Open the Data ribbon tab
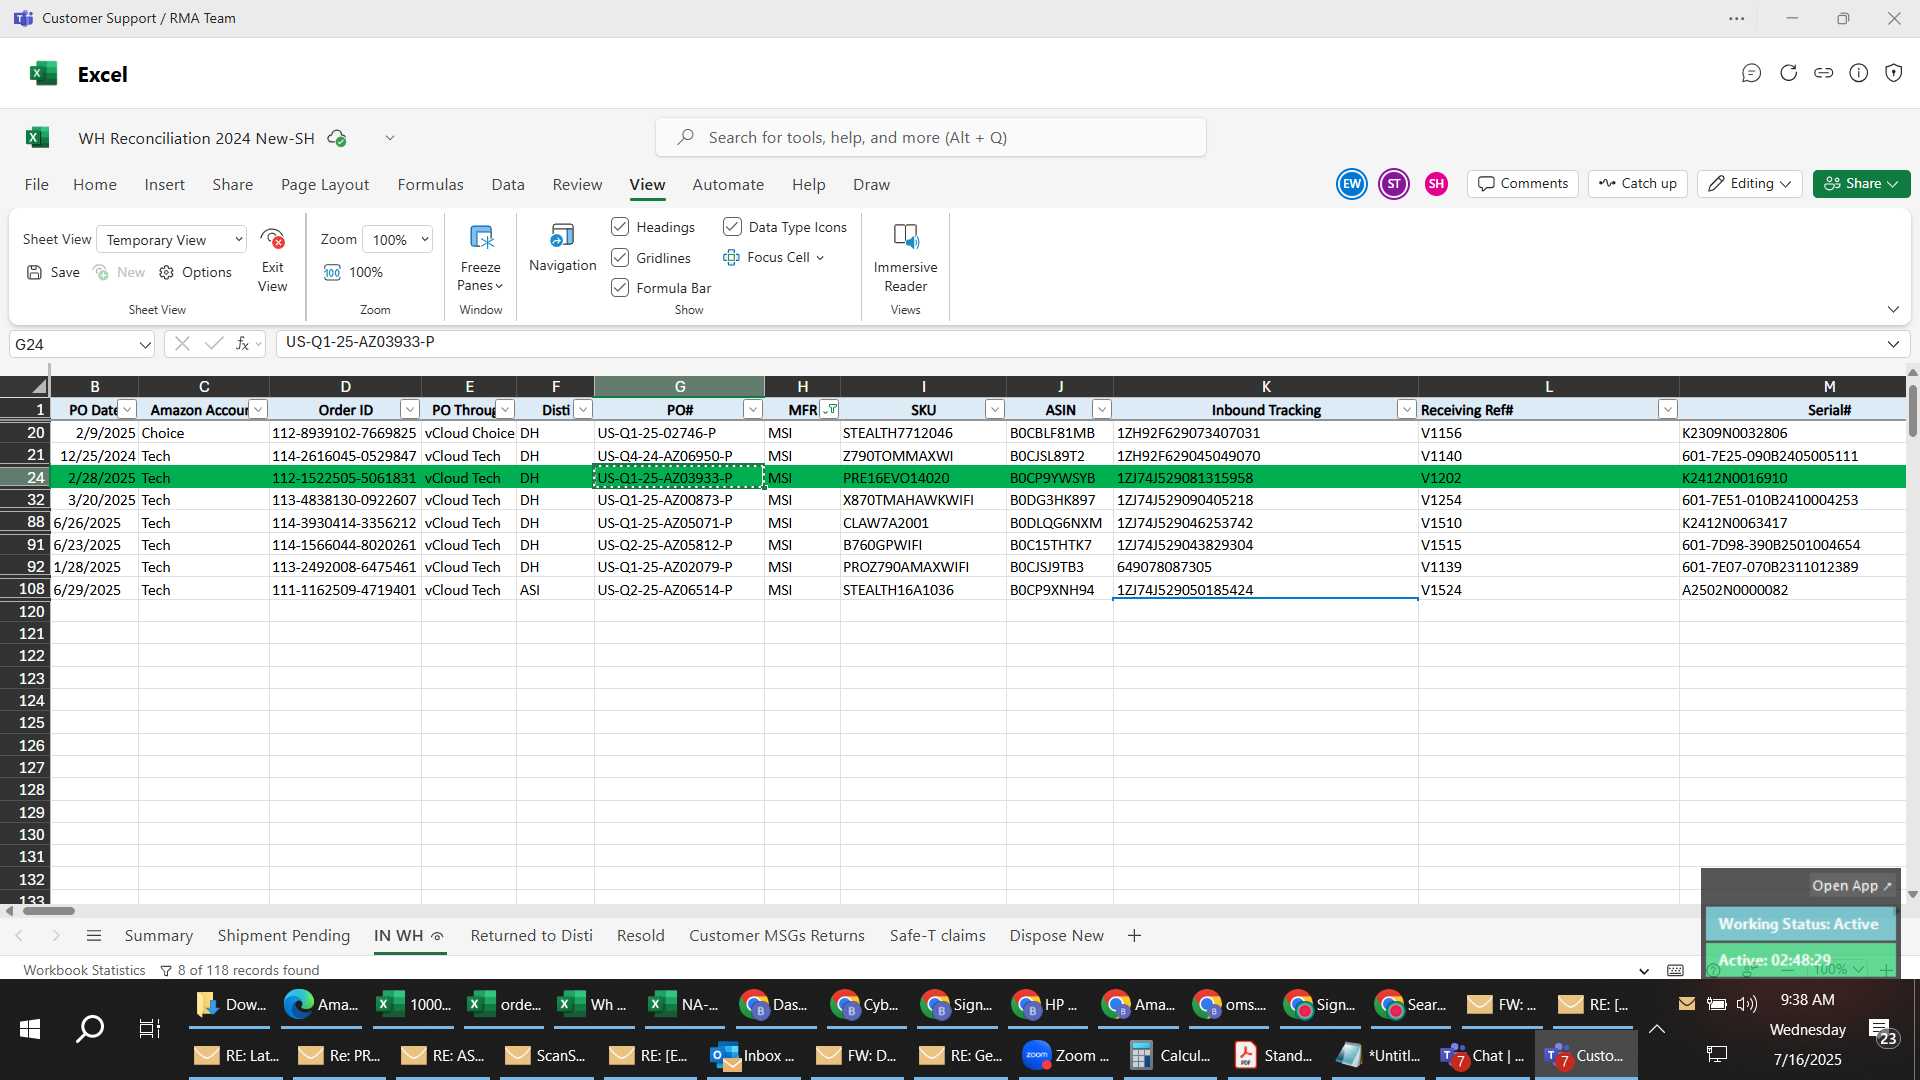 pos(508,185)
